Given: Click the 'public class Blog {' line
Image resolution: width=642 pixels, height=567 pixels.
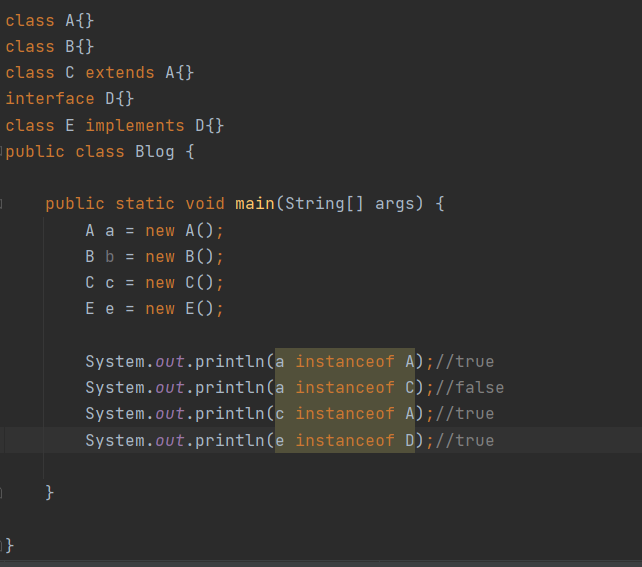Looking at the screenshot, I should 100,151.
